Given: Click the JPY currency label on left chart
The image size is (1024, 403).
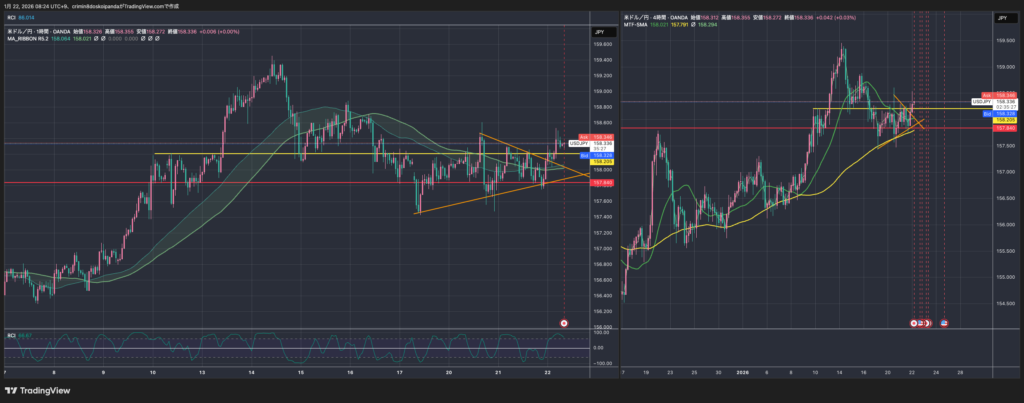Looking at the screenshot, I should pyautogui.click(x=599, y=32).
